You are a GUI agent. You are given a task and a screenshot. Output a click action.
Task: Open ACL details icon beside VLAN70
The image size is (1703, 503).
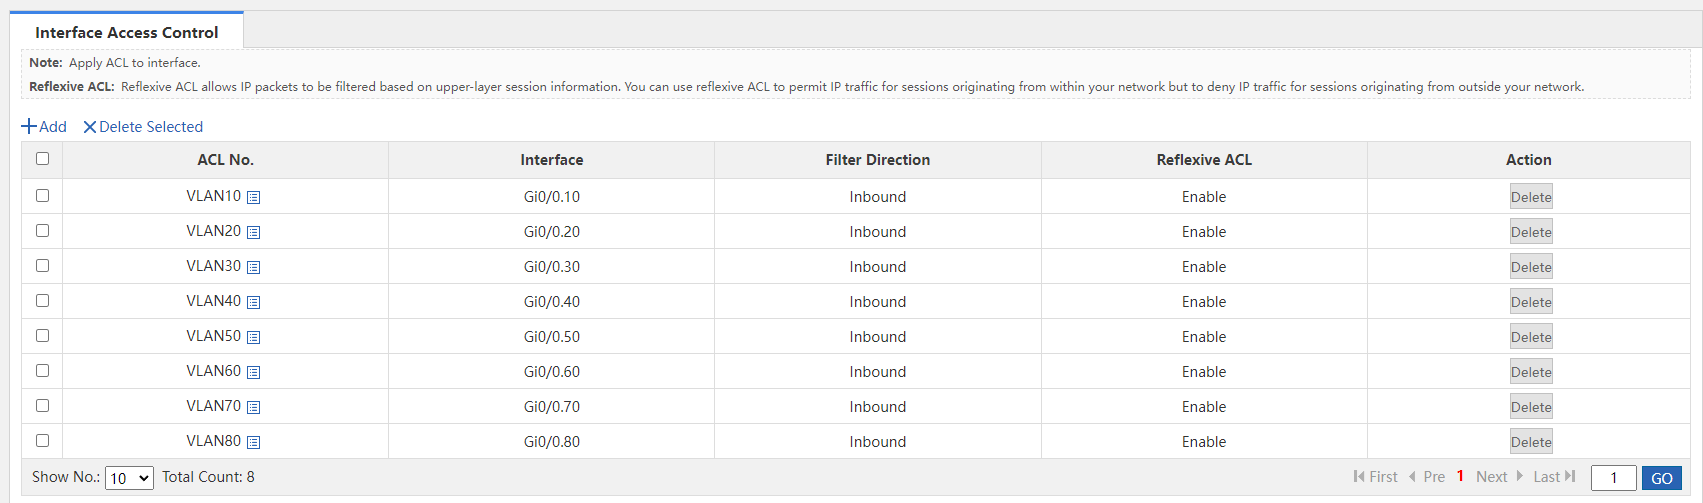254,407
